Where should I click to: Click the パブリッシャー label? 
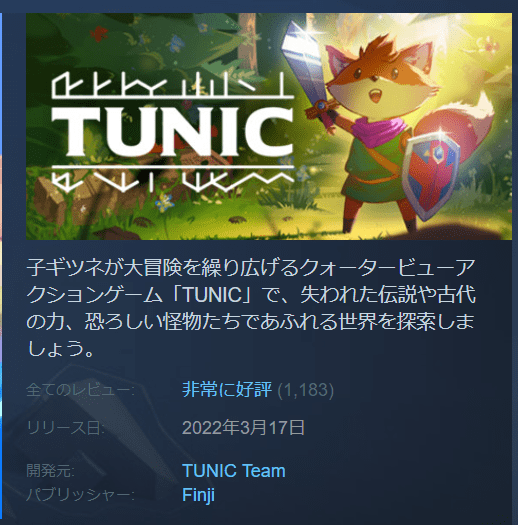click(x=80, y=495)
